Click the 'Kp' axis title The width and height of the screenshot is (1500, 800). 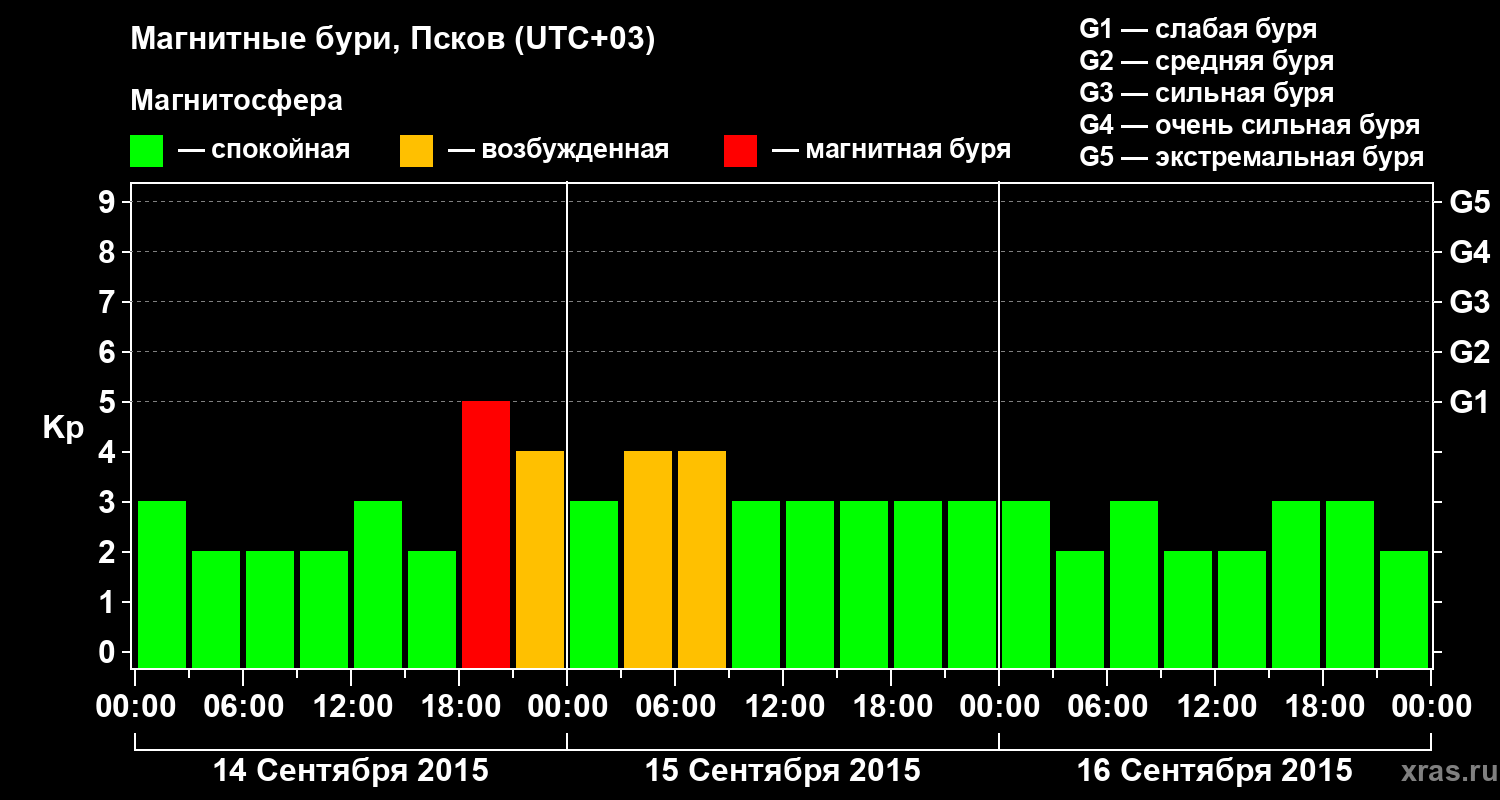63,428
